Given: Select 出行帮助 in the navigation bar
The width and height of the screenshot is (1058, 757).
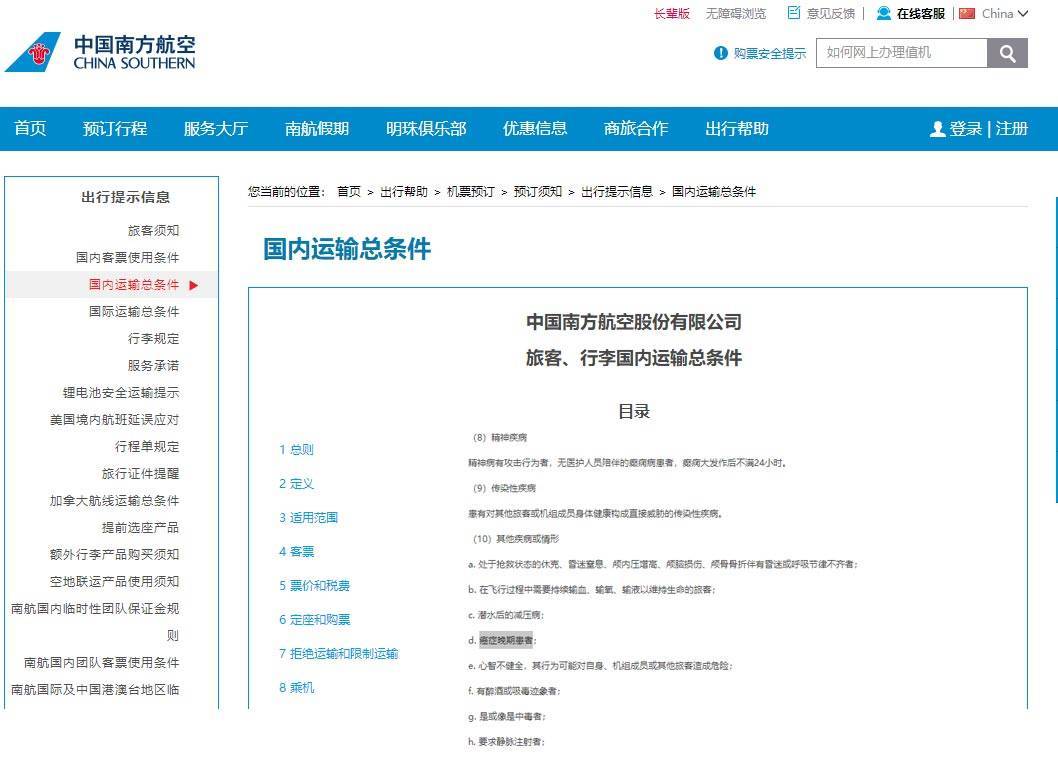Looking at the screenshot, I should click(x=737, y=129).
